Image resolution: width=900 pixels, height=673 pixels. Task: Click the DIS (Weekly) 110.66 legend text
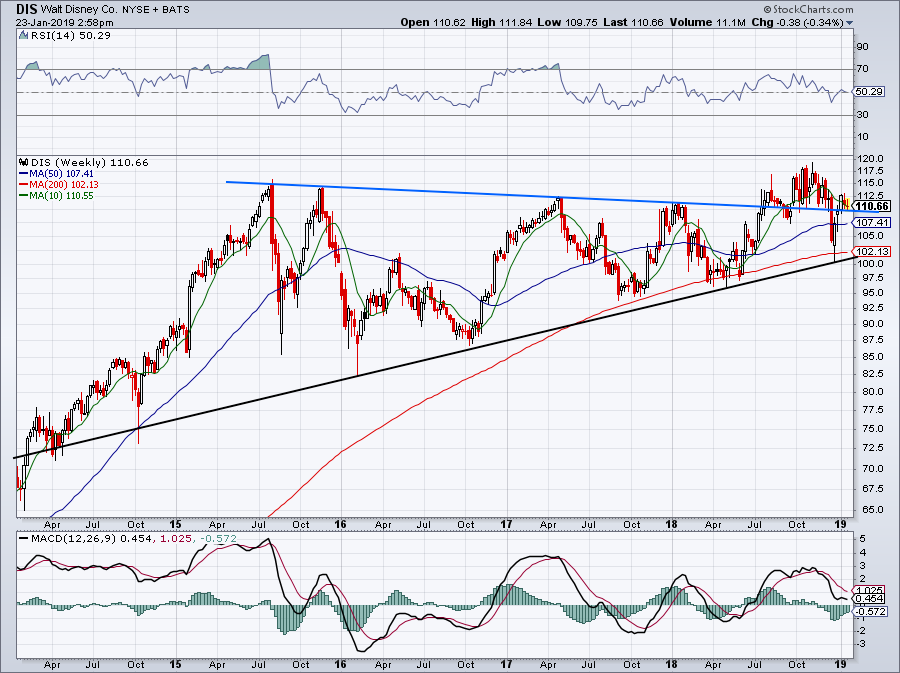(x=90, y=162)
